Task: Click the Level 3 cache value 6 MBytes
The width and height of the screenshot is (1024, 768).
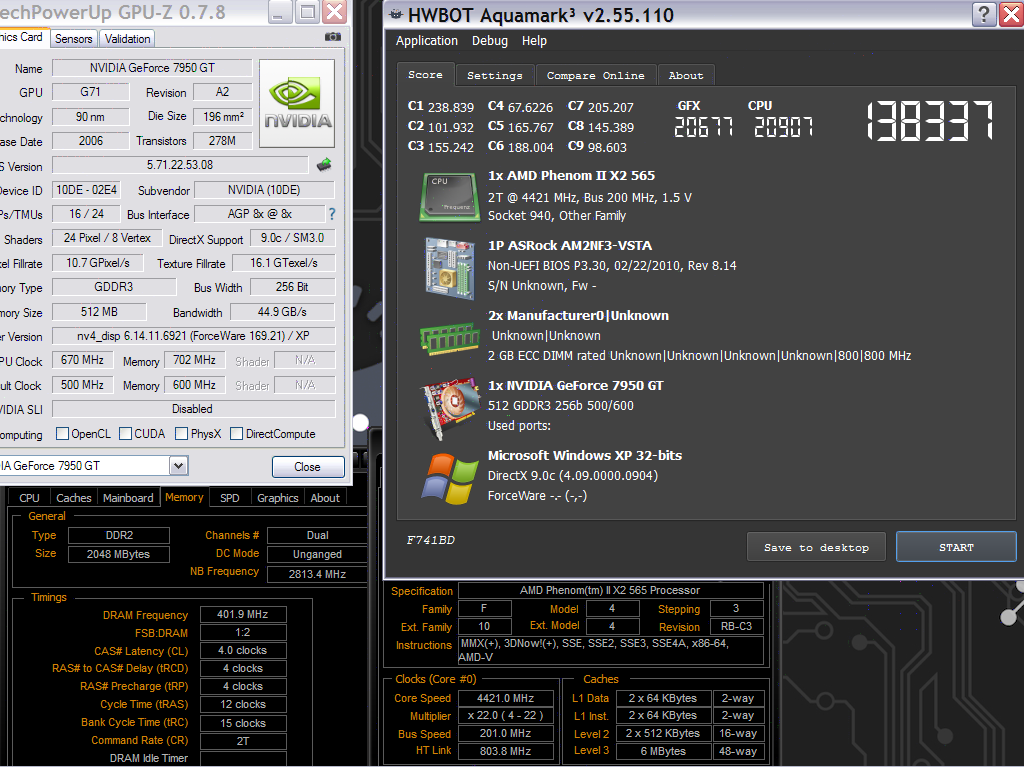Action: tap(663, 751)
